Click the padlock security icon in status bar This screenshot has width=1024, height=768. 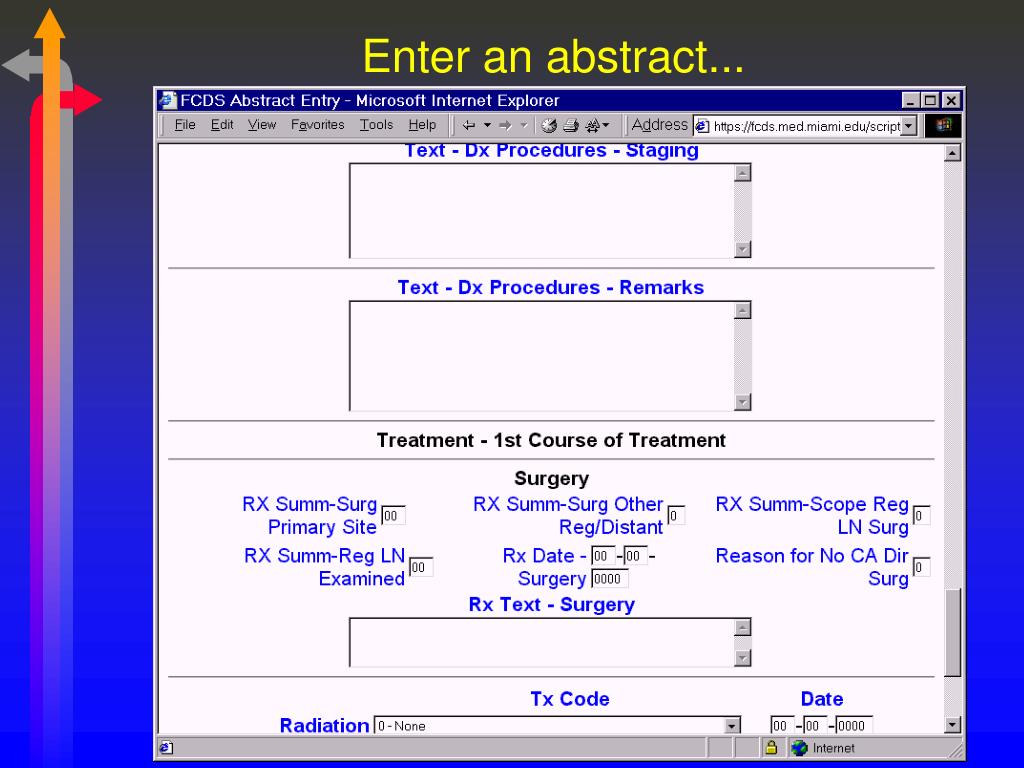click(771, 748)
